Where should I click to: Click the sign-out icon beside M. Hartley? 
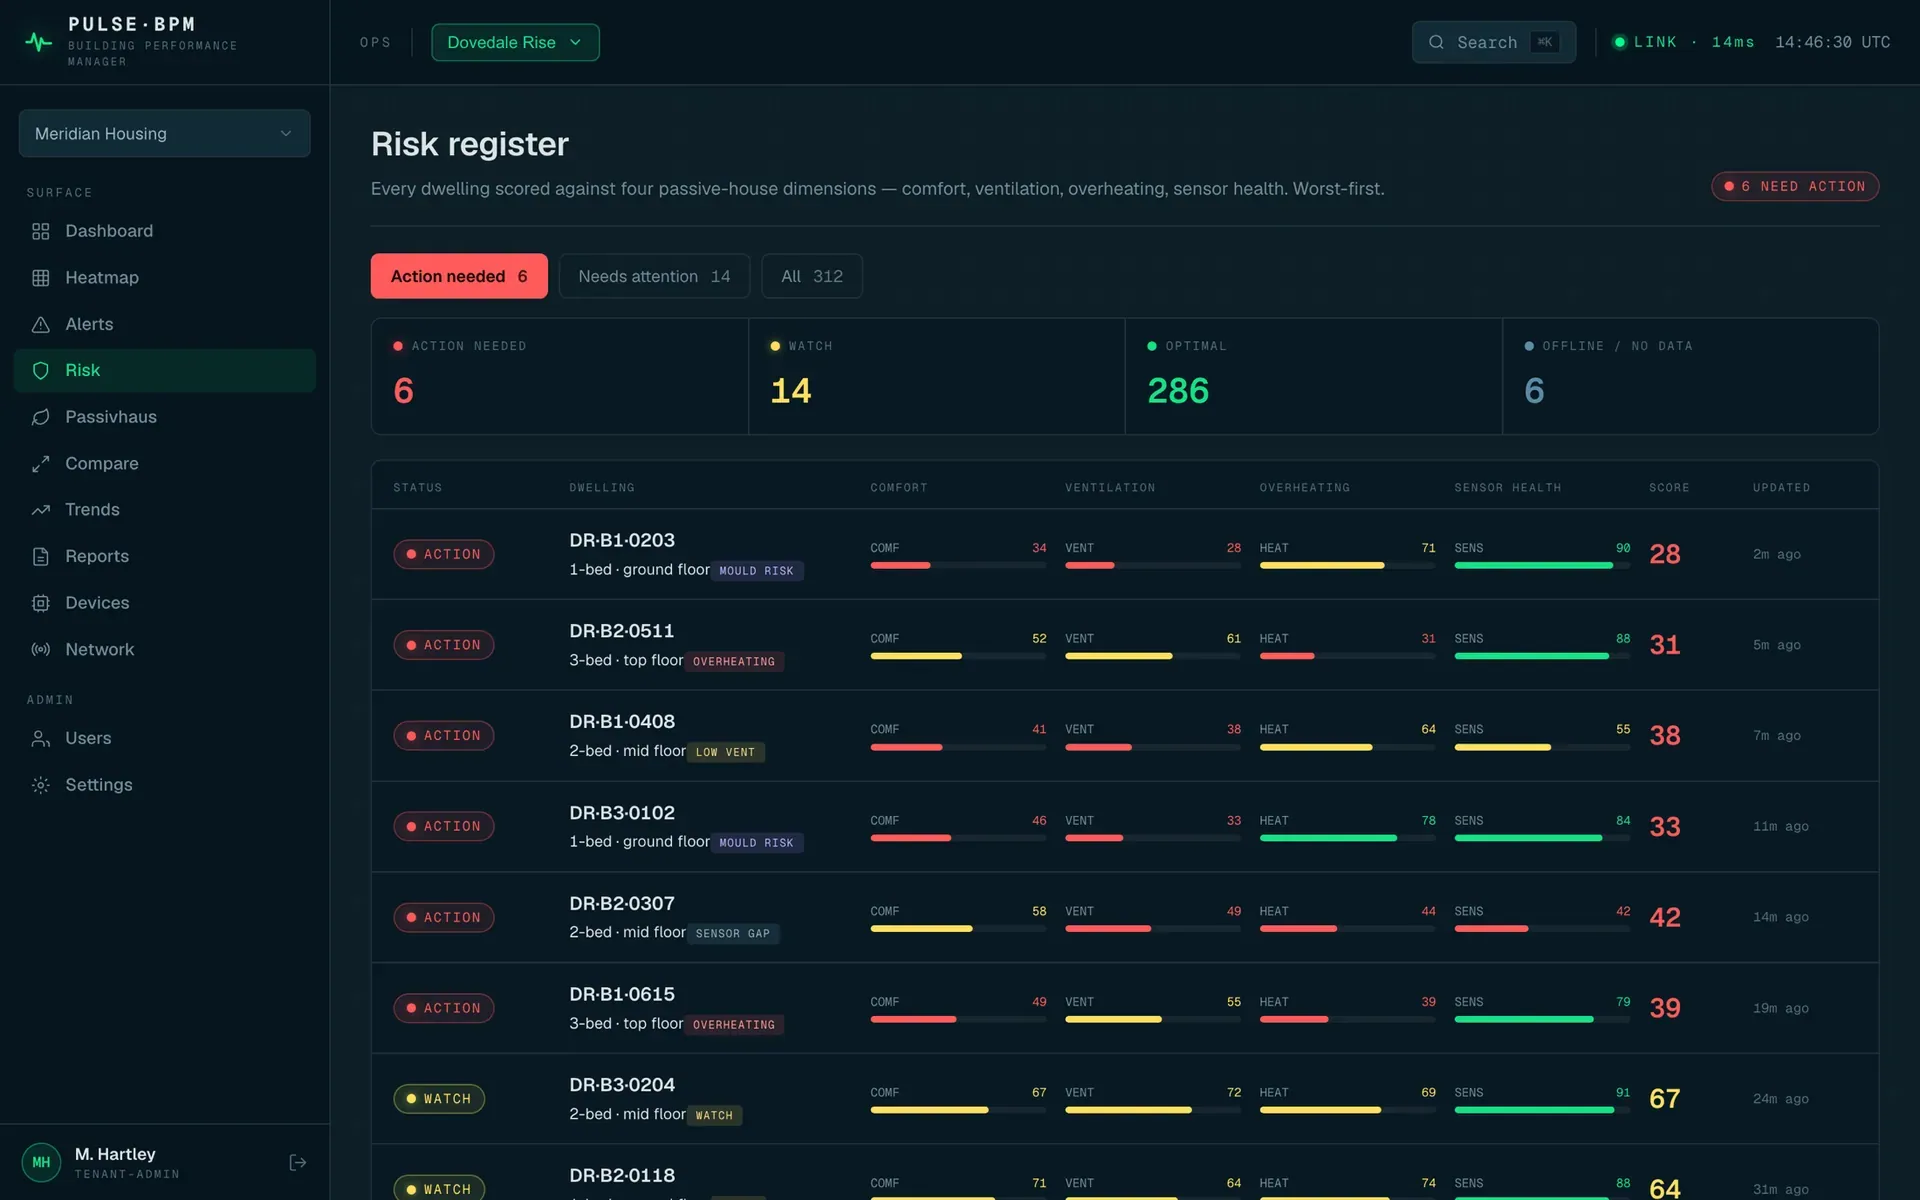pos(297,1162)
